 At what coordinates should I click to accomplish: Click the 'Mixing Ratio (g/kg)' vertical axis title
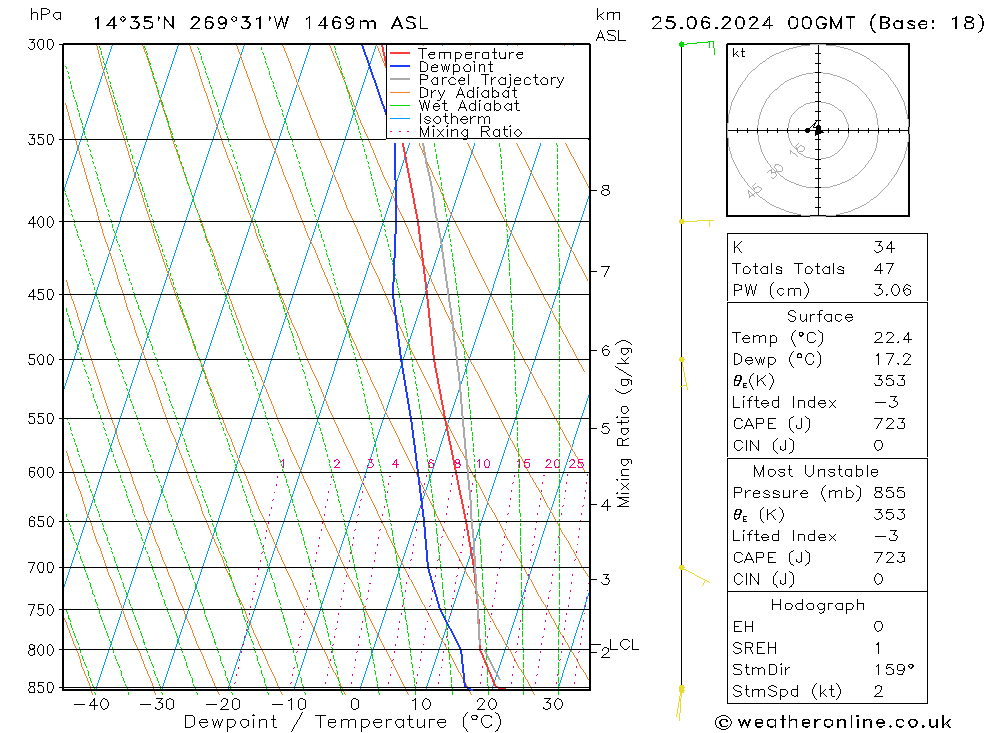point(624,424)
